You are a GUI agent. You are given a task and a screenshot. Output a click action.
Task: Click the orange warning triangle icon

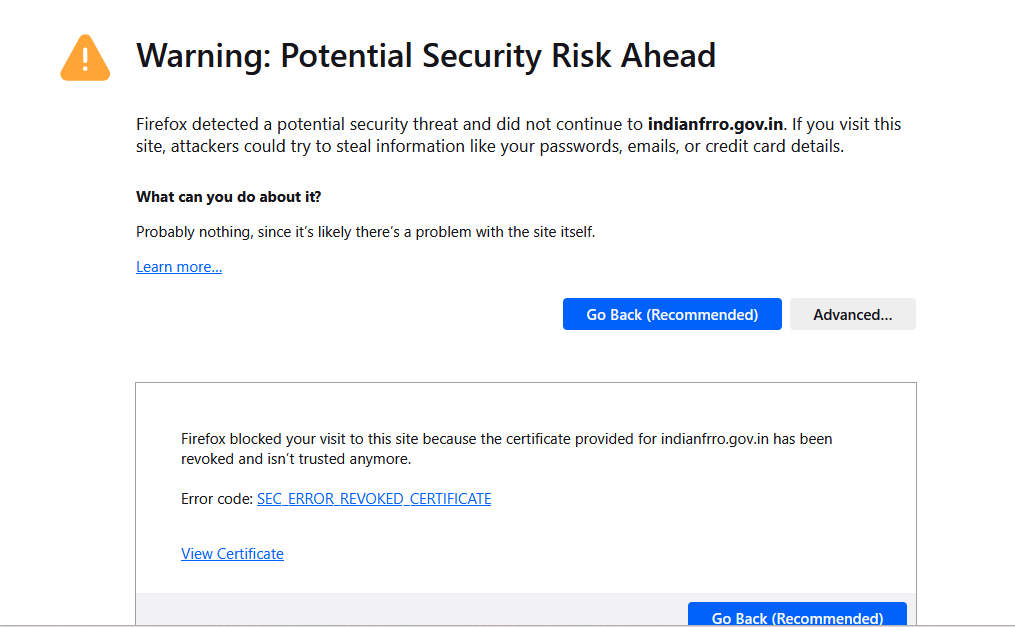(x=85, y=58)
